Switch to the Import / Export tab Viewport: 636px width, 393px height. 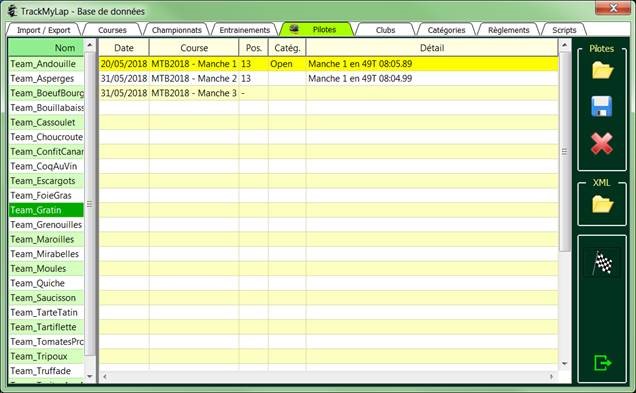(43, 30)
